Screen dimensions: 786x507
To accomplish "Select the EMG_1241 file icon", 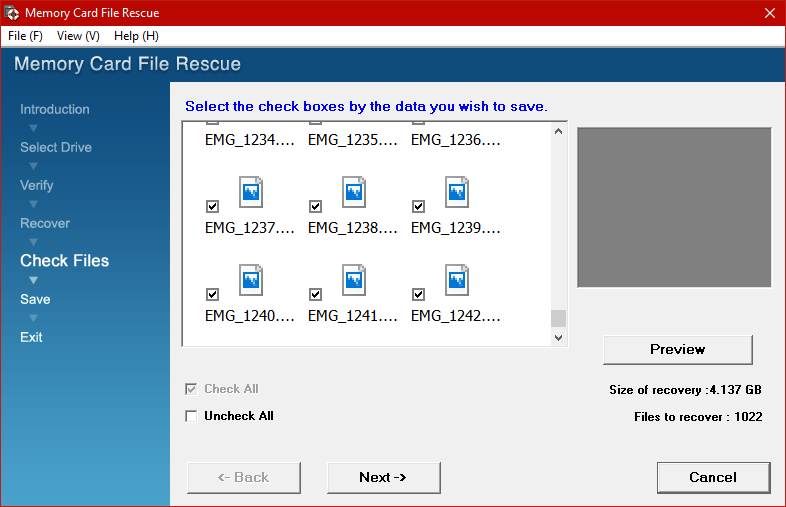I will pyautogui.click(x=354, y=280).
